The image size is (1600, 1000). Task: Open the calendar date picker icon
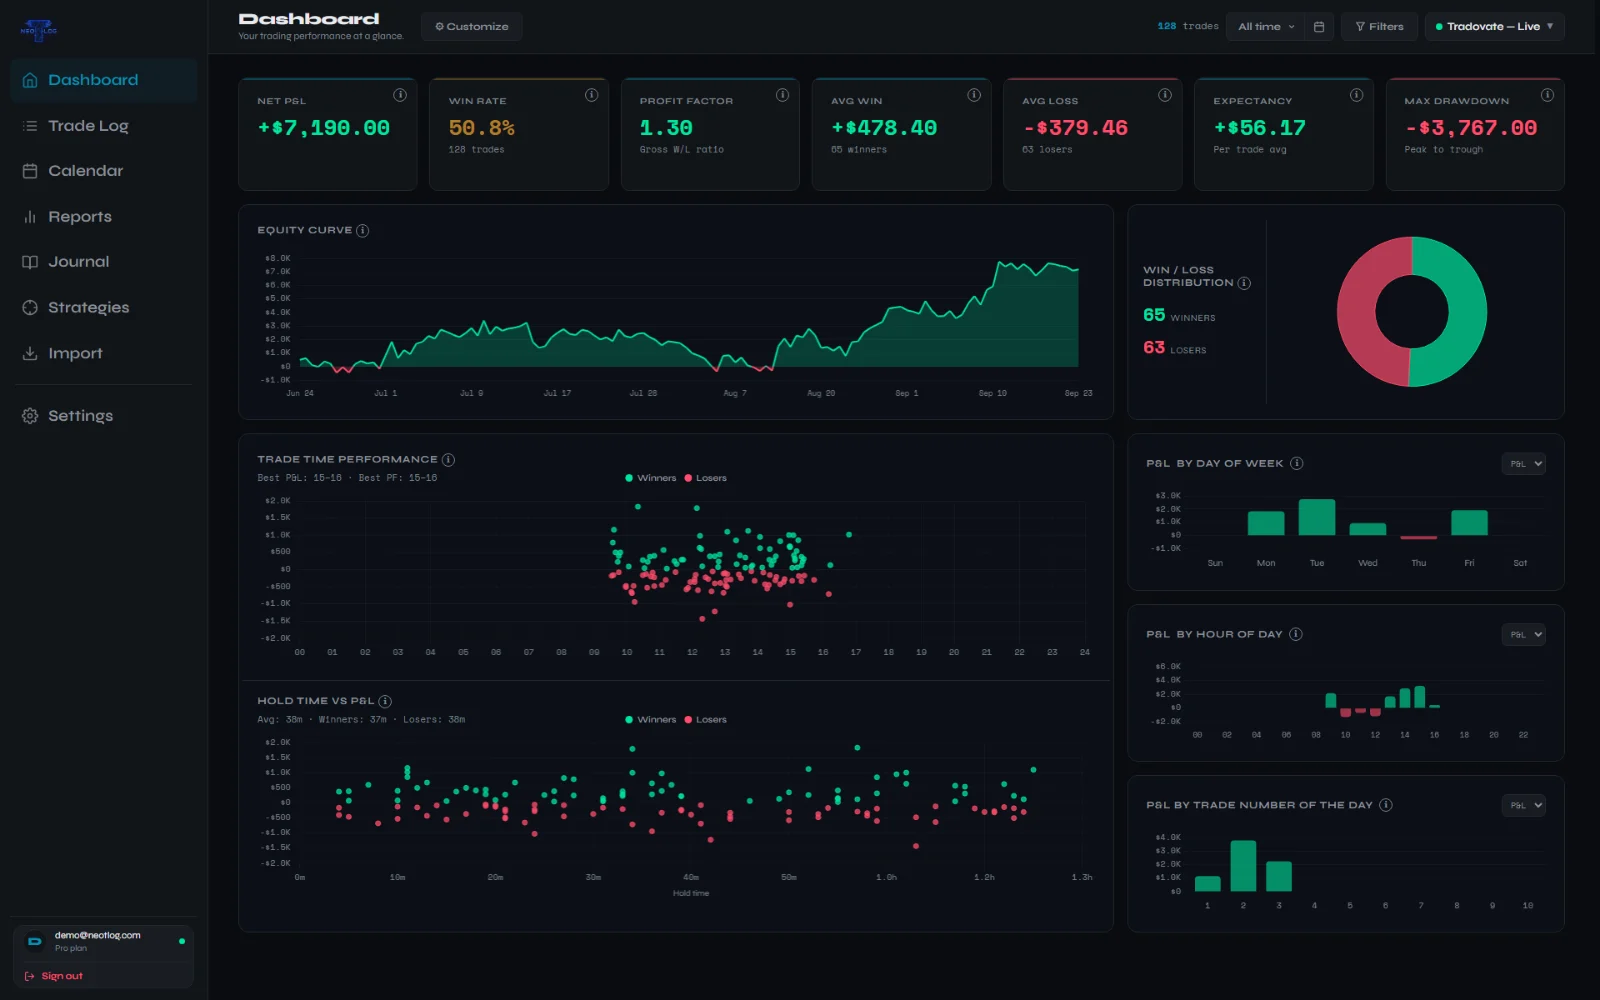[x=1319, y=27]
